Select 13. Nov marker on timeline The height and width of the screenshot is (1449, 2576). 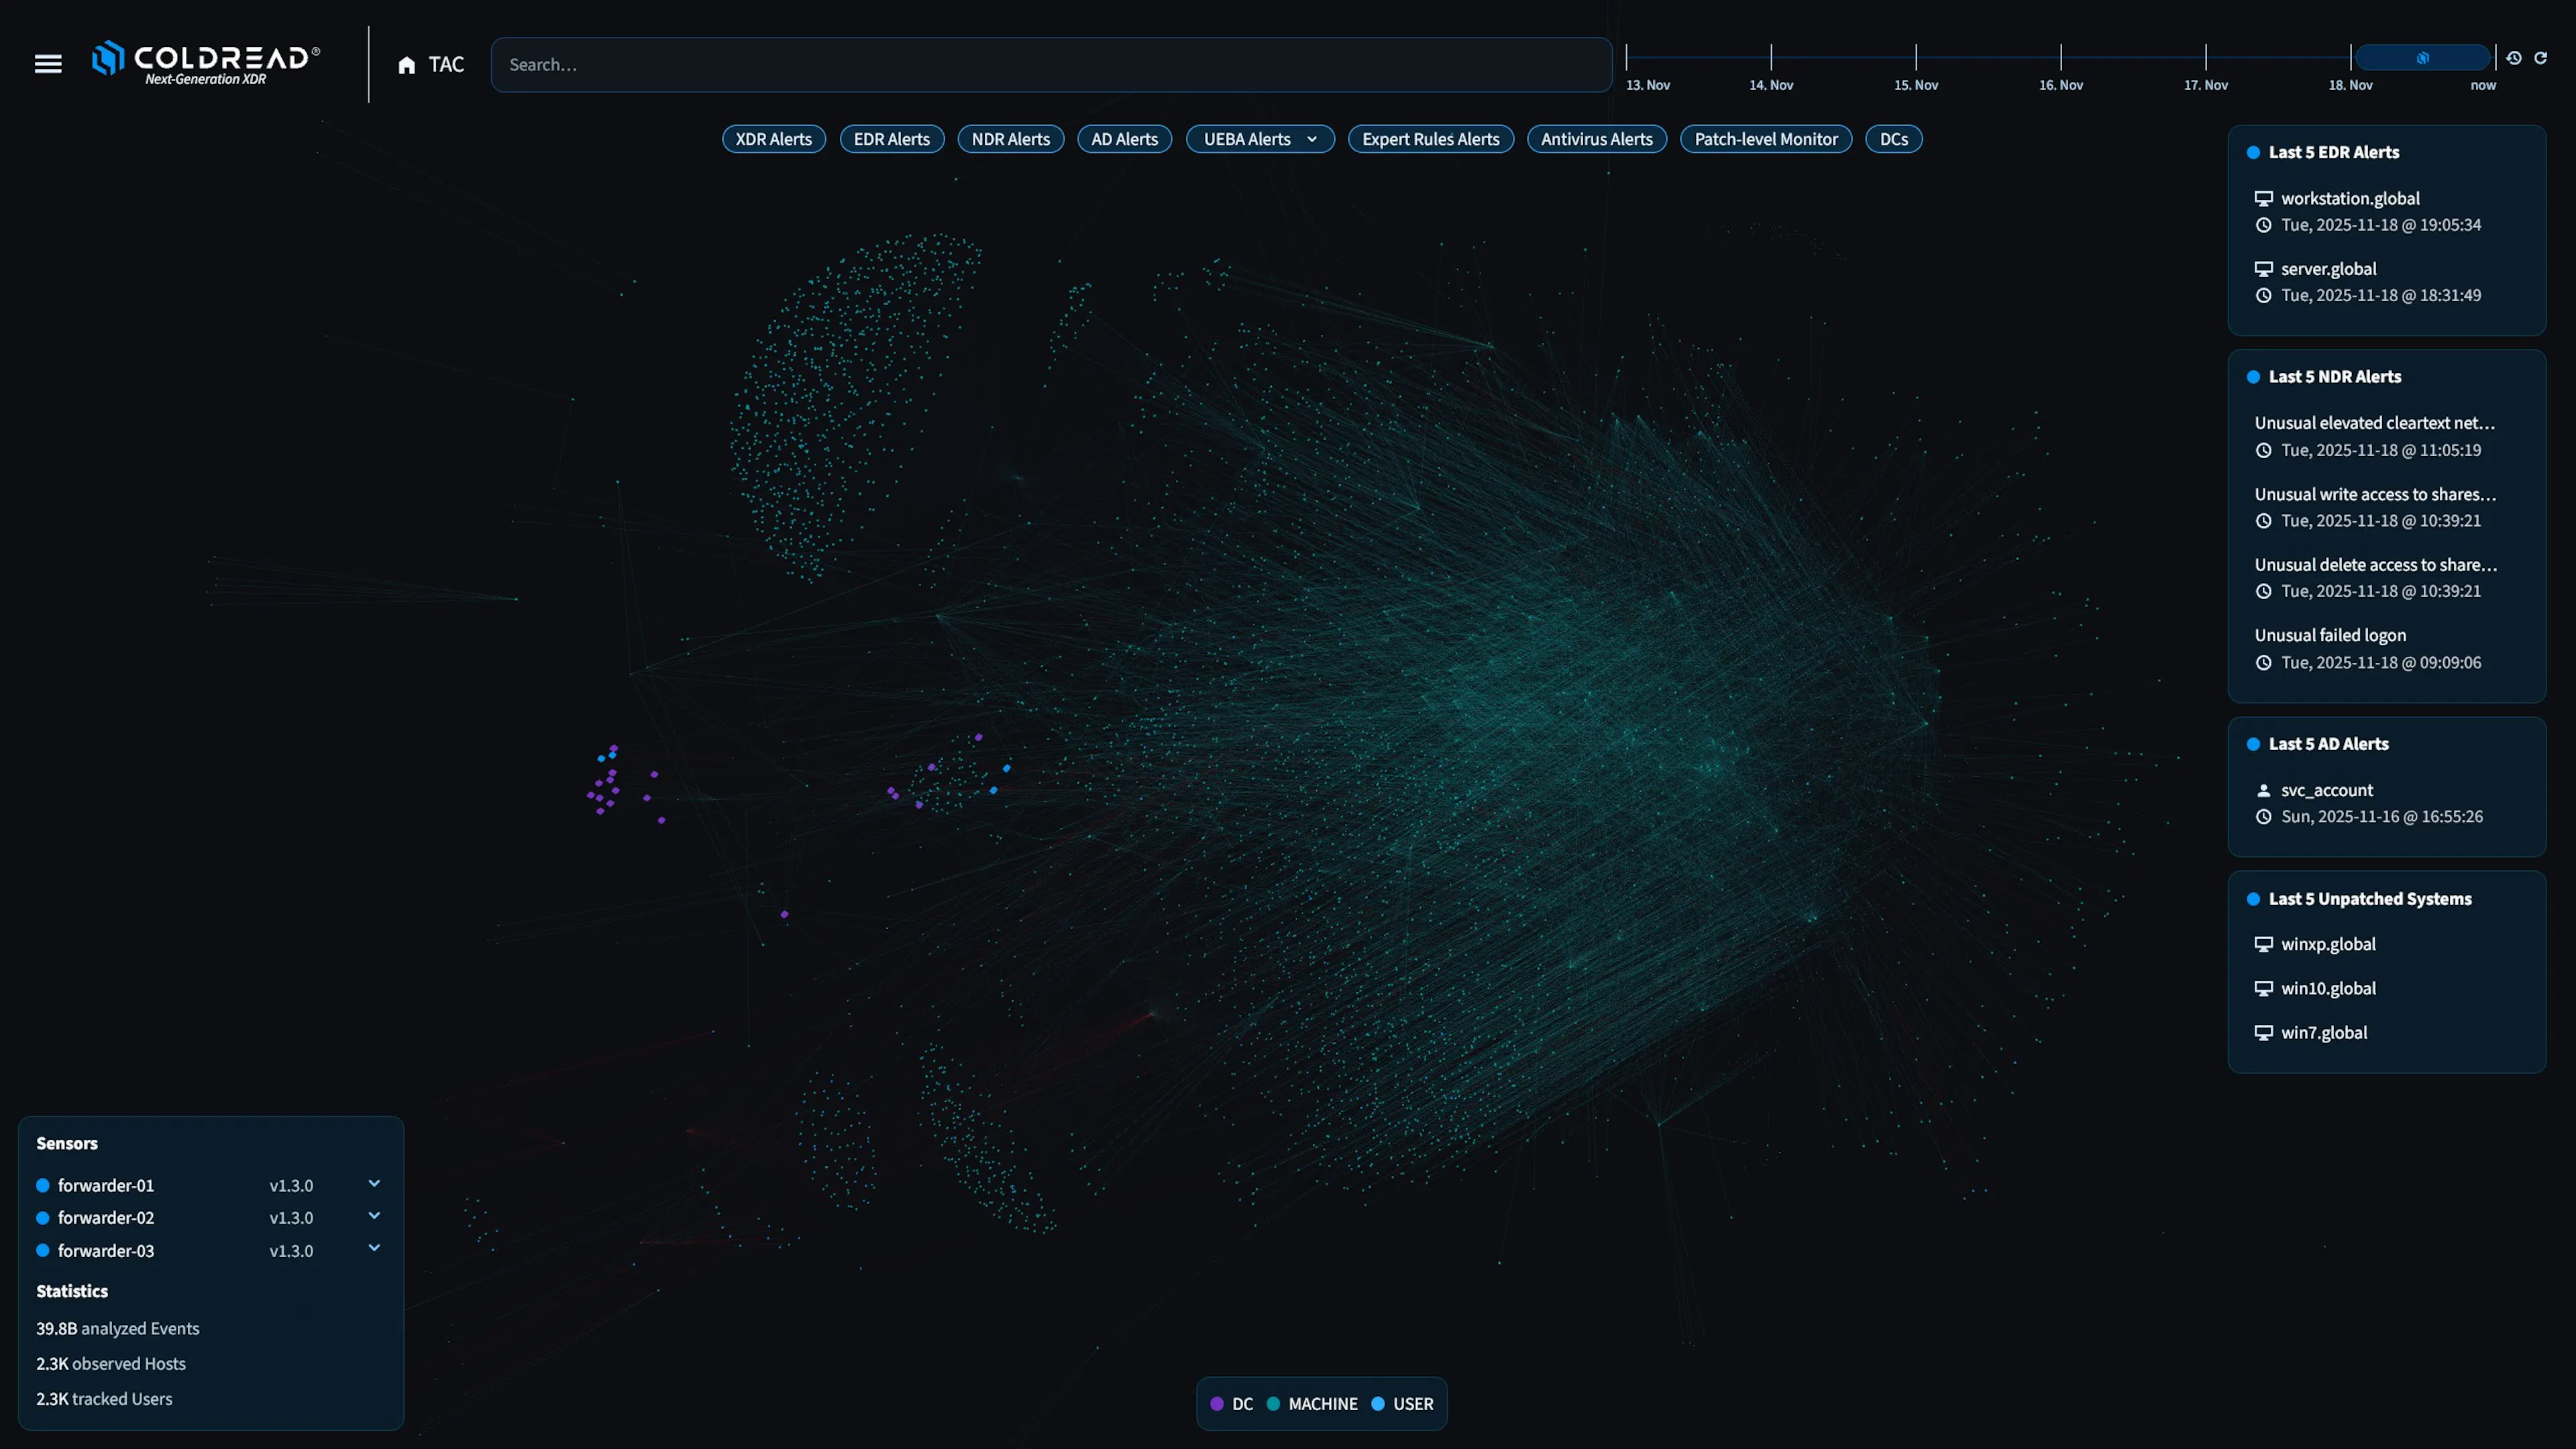click(x=1647, y=85)
